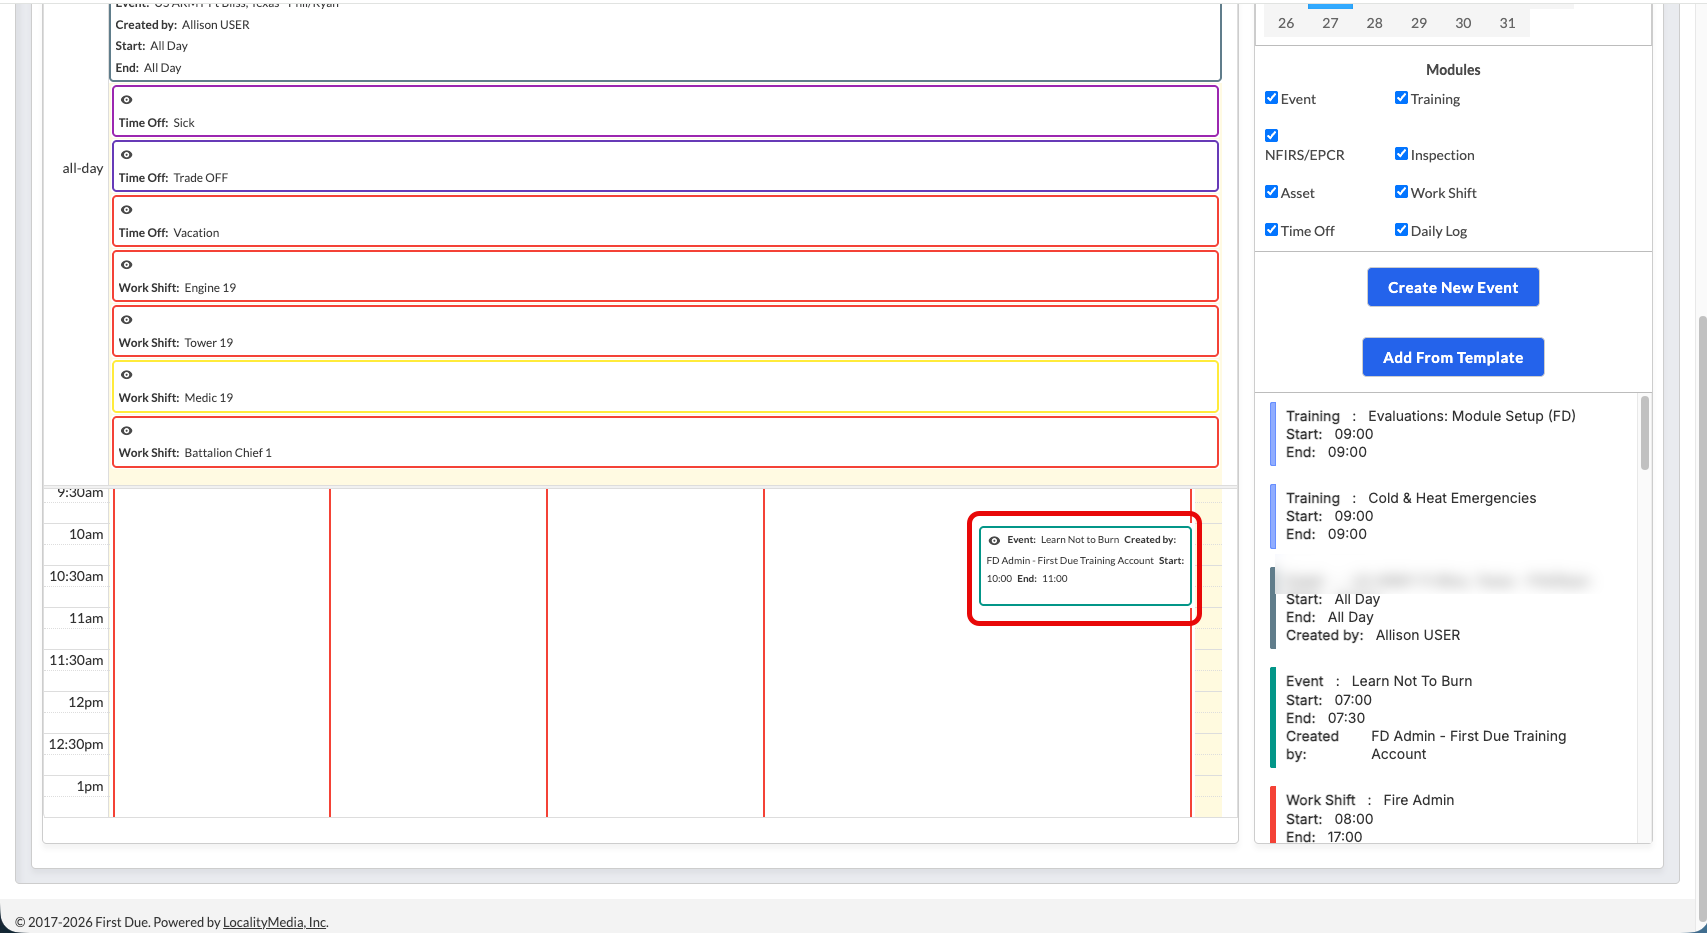Select day 31 in mini calendar
The image size is (1707, 933).
[x=1507, y=23]
